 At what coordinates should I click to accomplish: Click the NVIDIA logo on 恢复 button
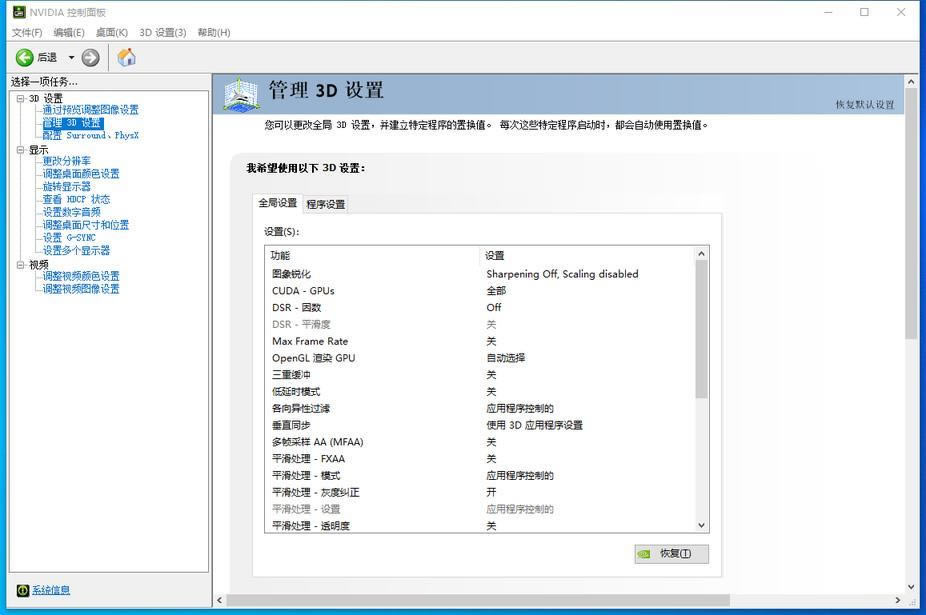[644, 554]
